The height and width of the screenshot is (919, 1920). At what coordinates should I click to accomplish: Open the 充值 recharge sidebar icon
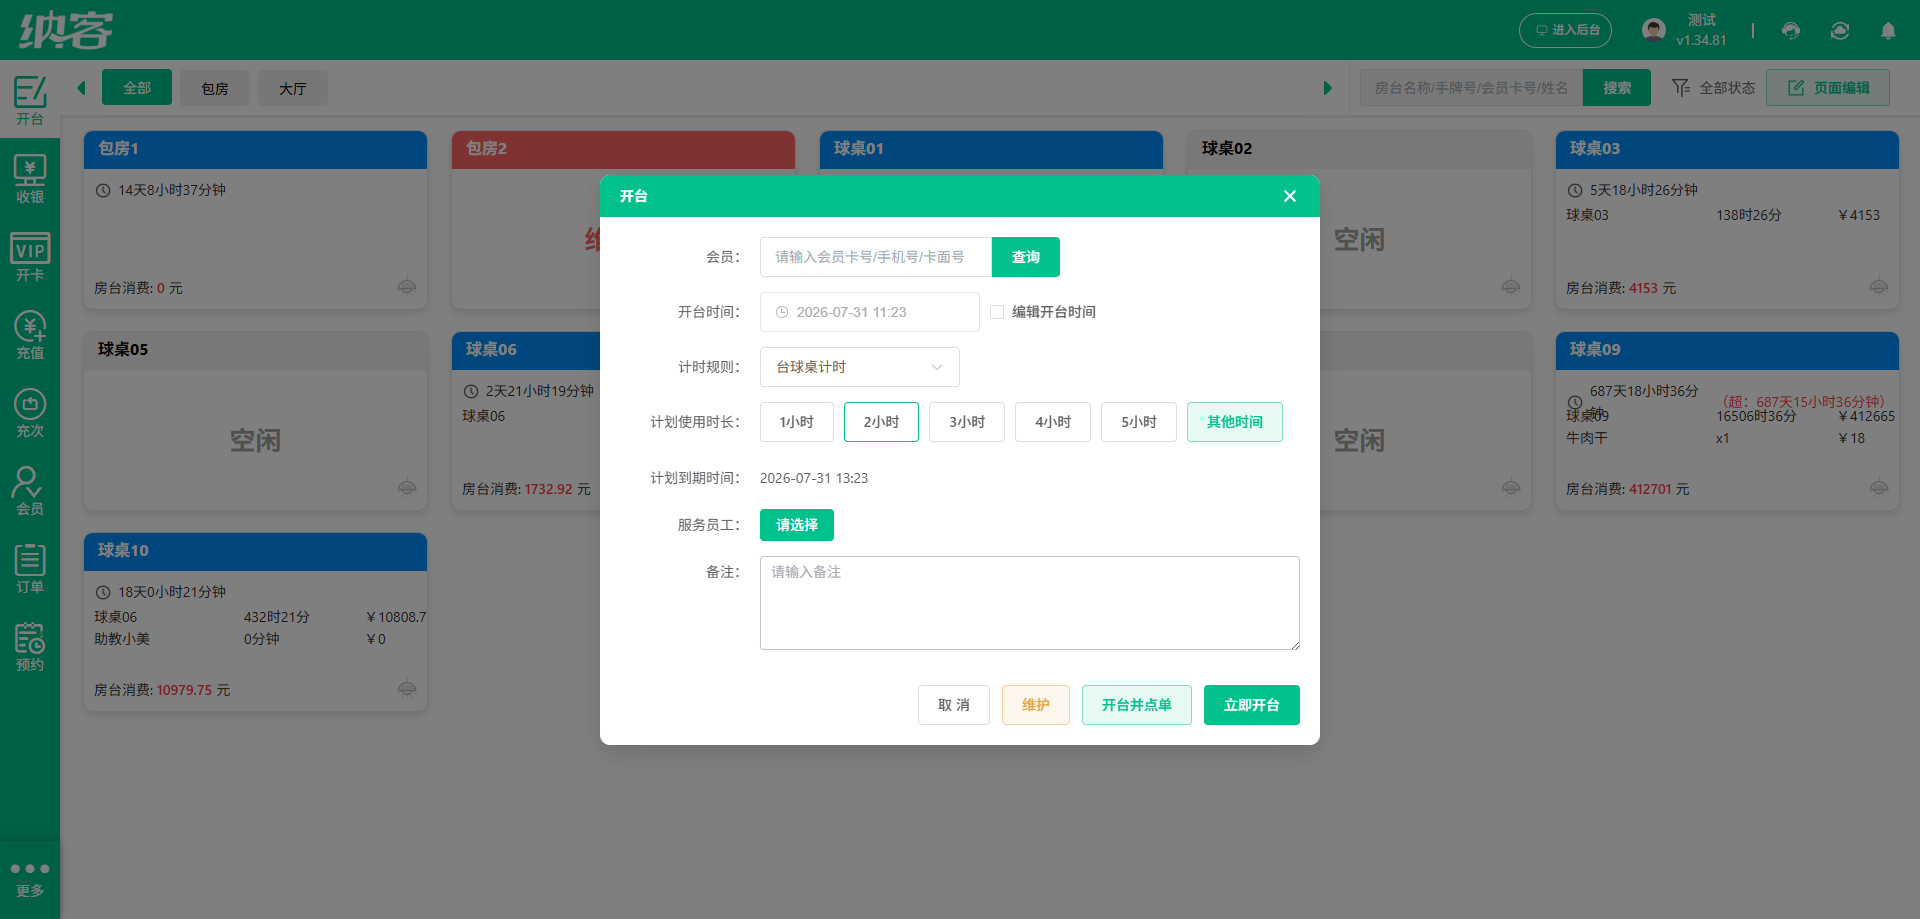click(30, 334)
